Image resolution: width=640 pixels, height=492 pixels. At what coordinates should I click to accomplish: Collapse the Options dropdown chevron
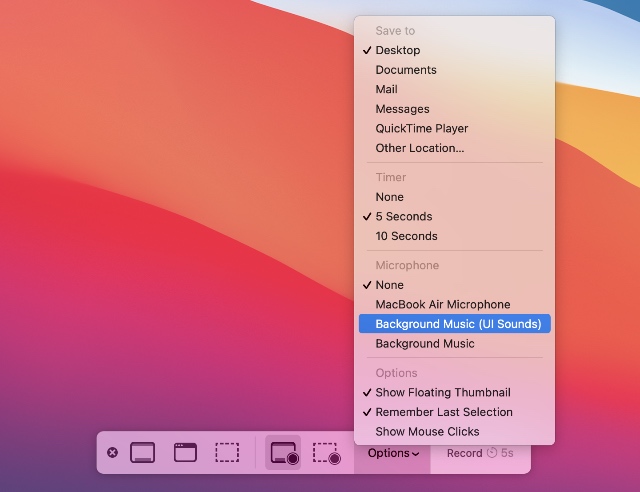click(x=416, y=454)
